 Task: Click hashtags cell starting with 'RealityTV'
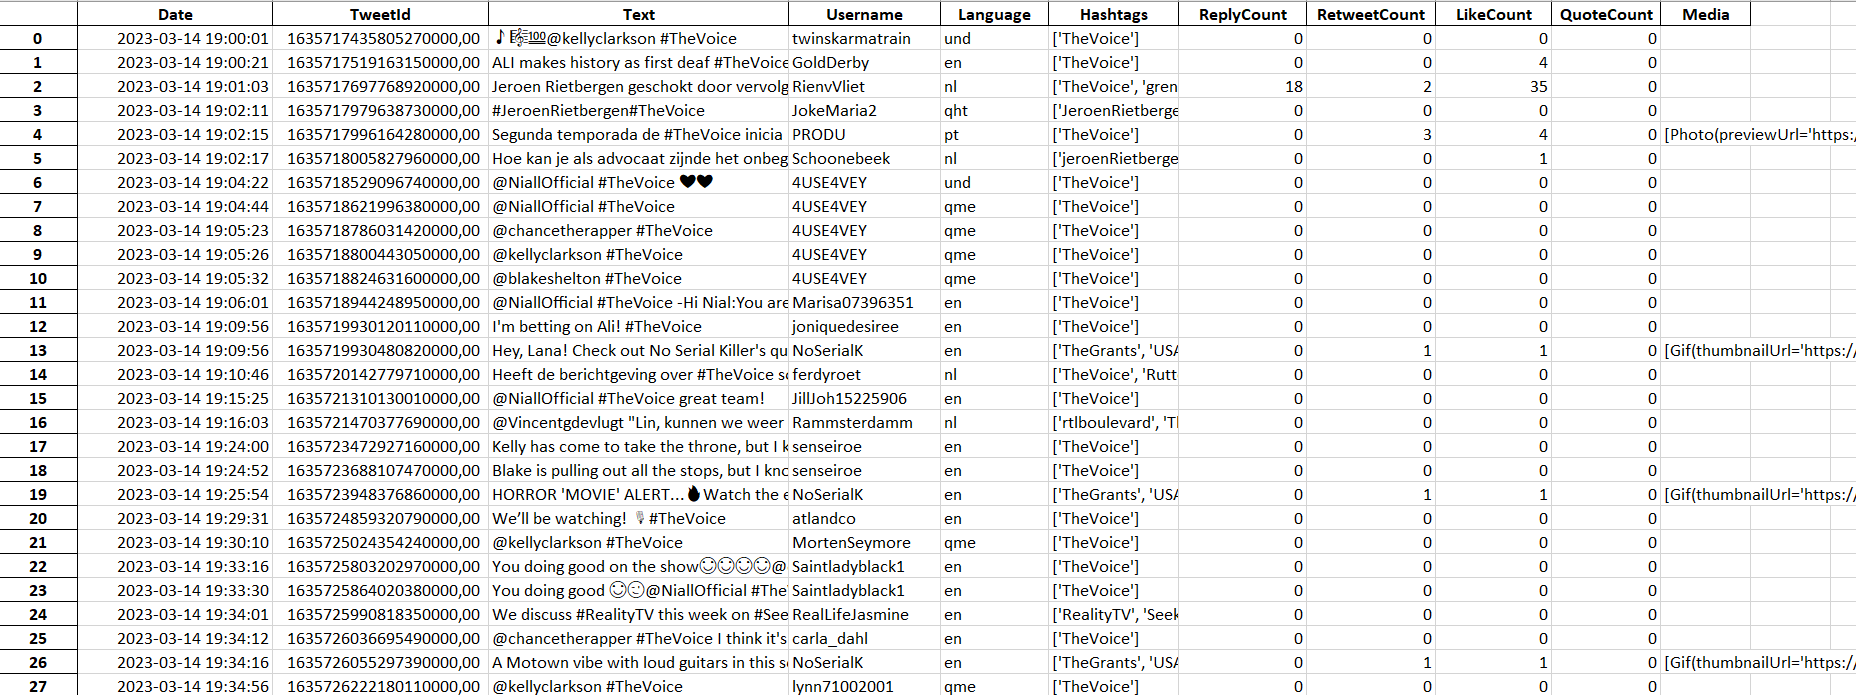[x=1113, y=614]
